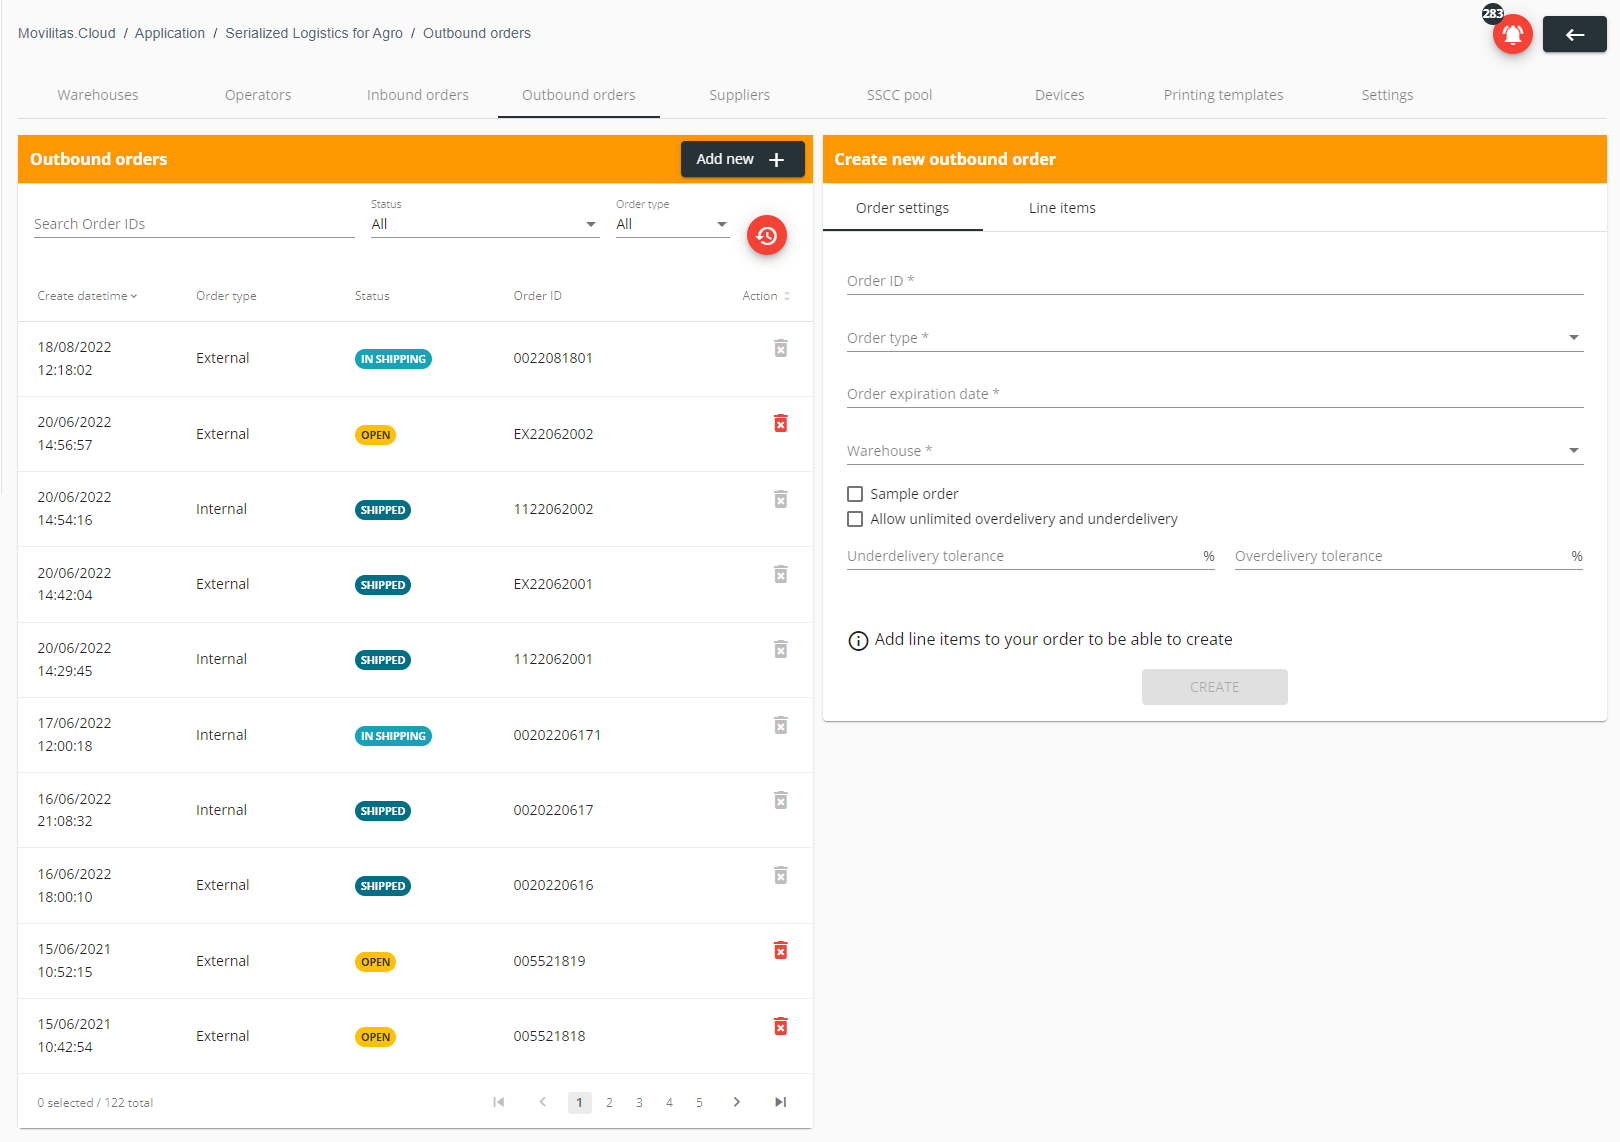This screenshot has height=1142, width=1620.
Task: Go to first page of orders
Action: [499, 1102]
